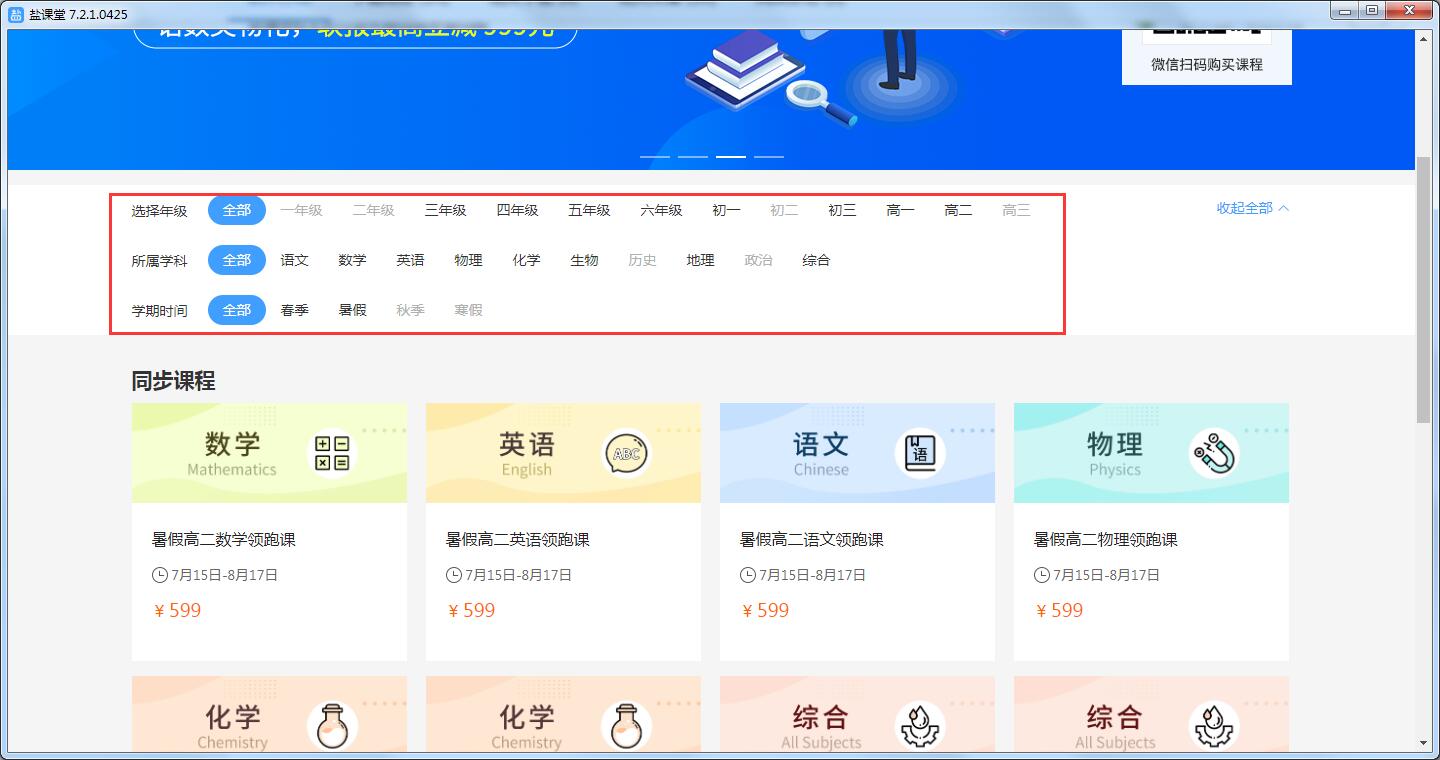This screenshot has width=1440, height=760.
Task: Click the Chinese book icon
Action: (920, 453)
